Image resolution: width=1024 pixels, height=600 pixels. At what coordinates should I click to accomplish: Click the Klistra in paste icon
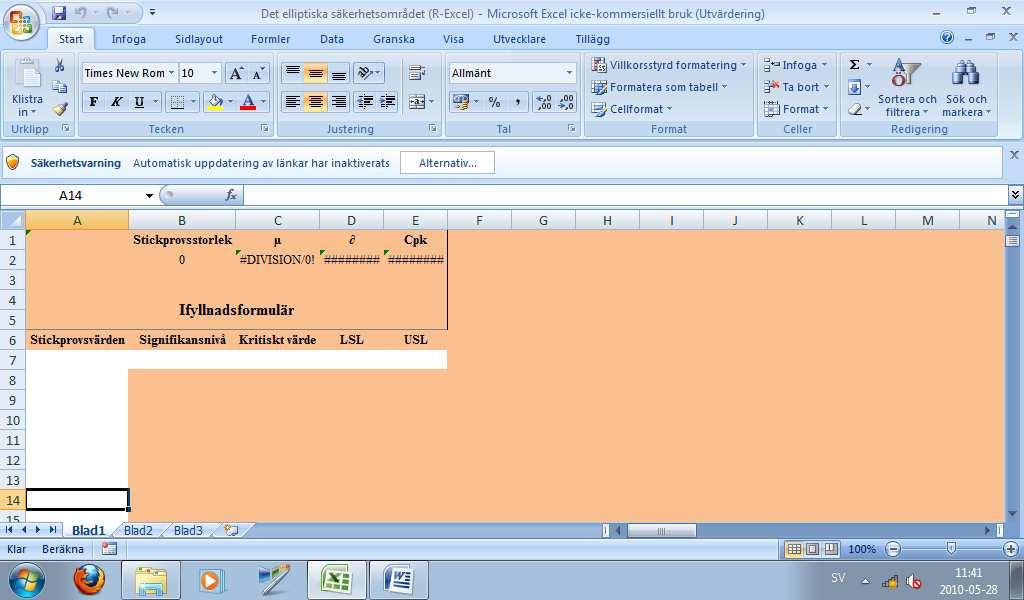pos(28,73)
